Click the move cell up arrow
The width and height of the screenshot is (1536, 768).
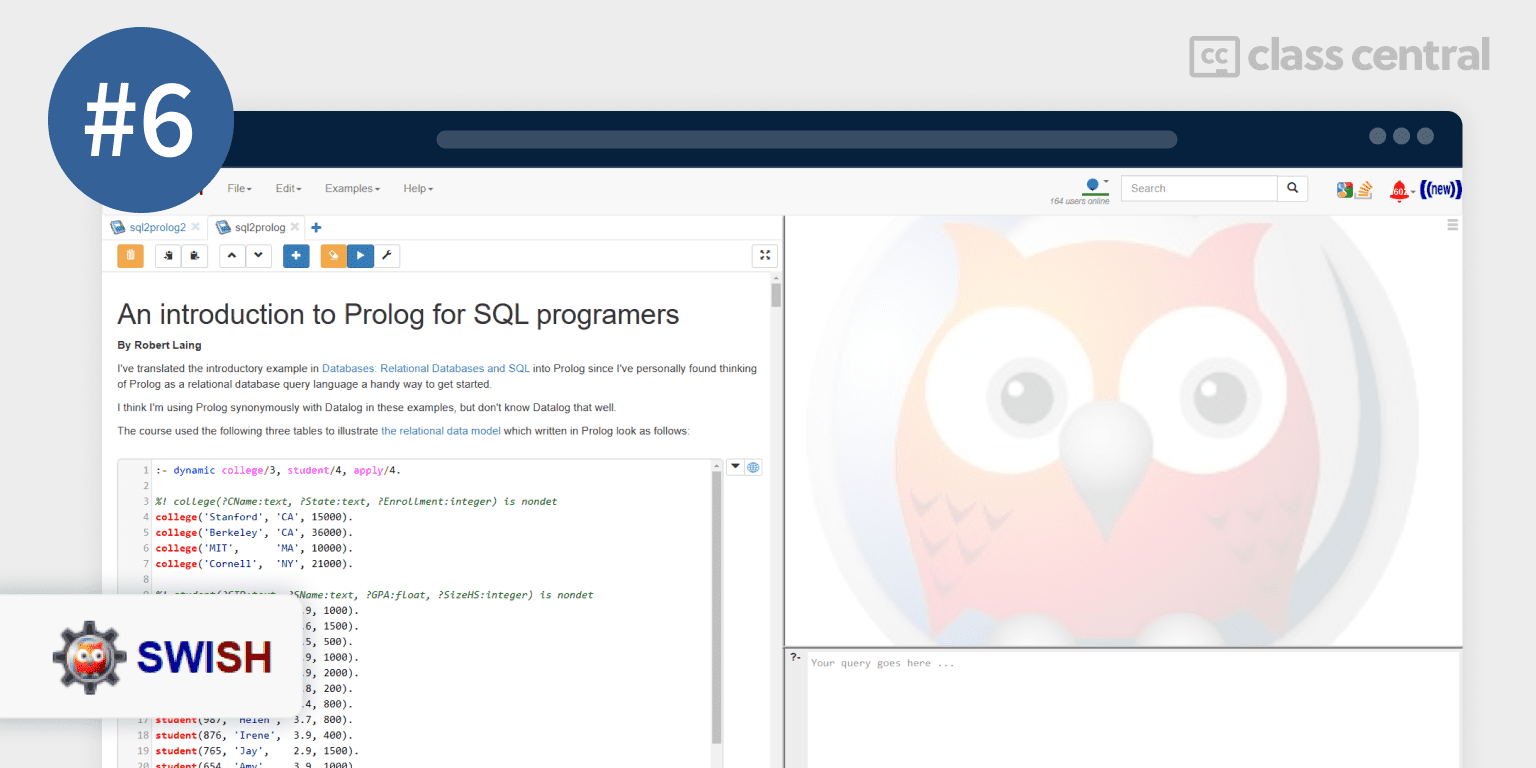point(232,256)
